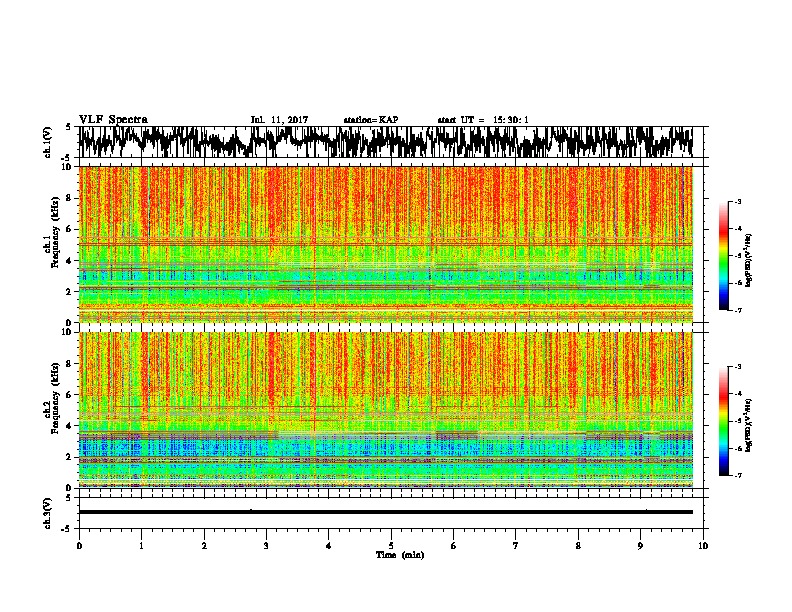The image size is (792, 612).
Task: Click the "Time (min)" x-axis label
Action: pos(400,555)
